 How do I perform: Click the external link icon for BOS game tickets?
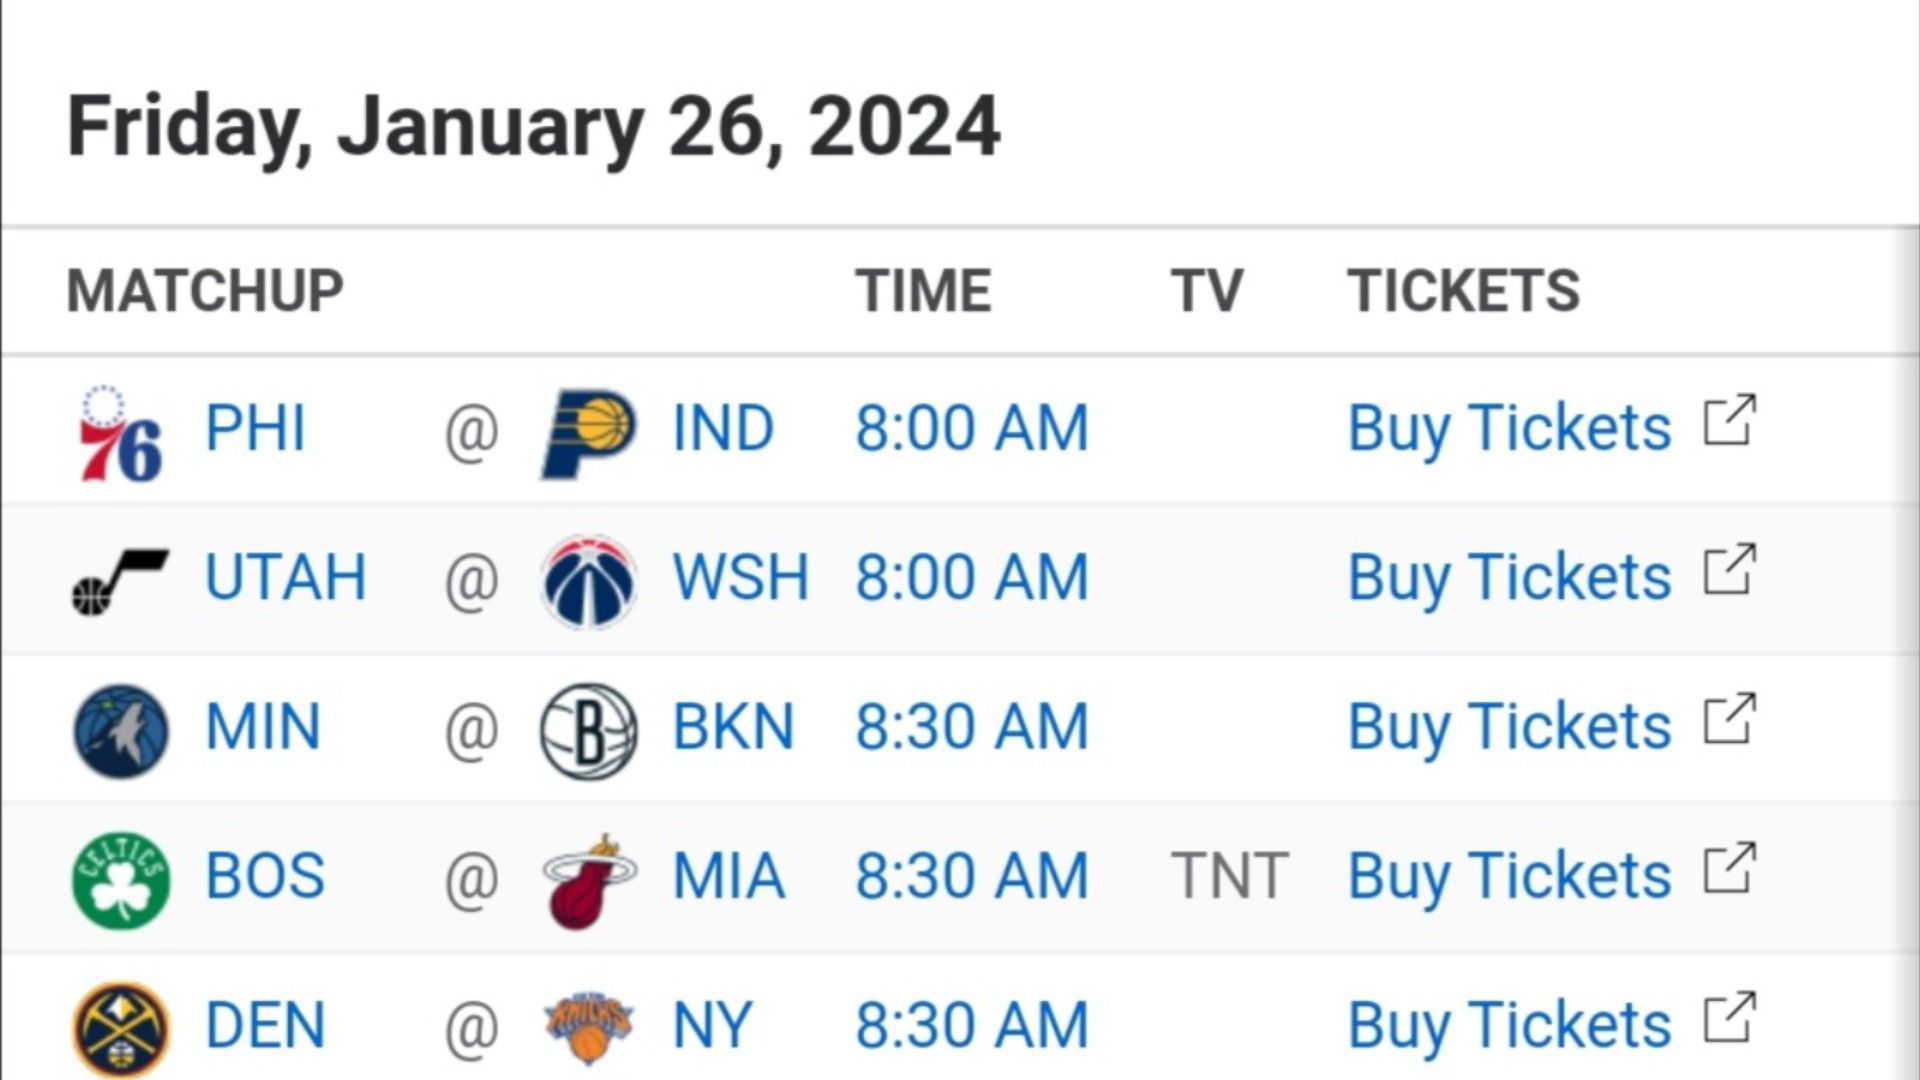point(1730,868)
